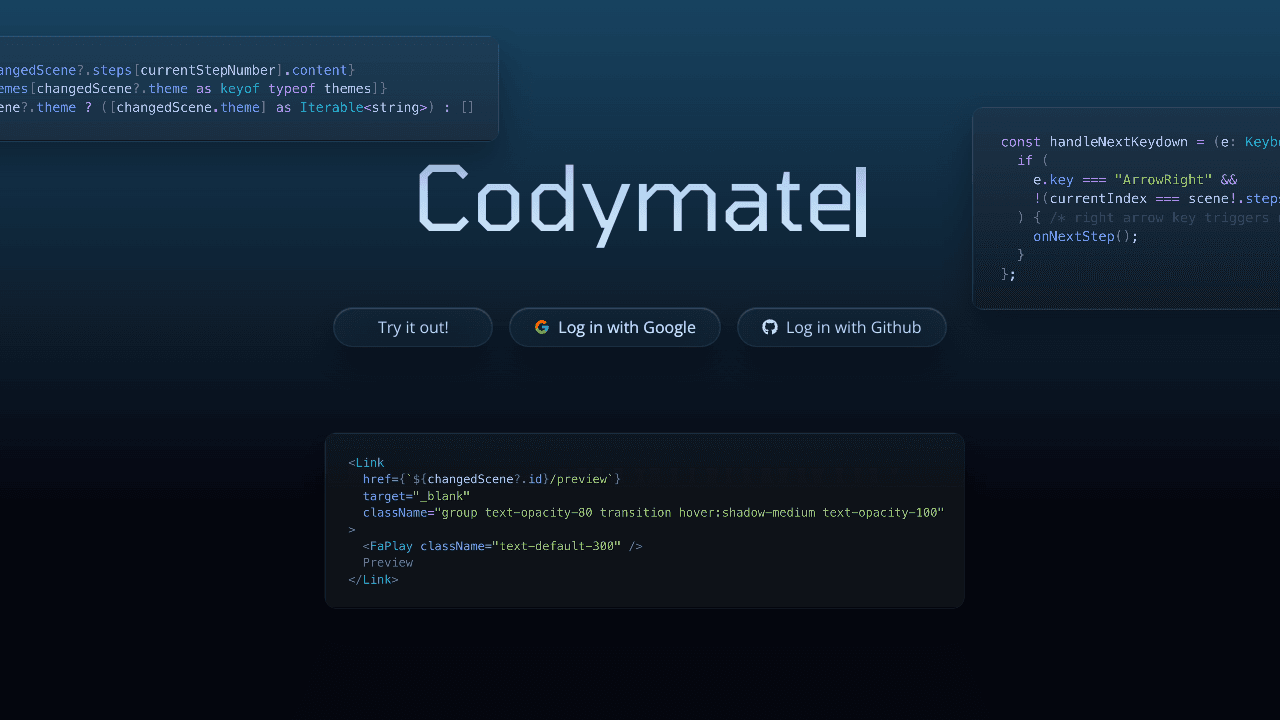1280x720 pixels.
Task: Click the text cursor caret after Codymate
Action: [x=863, y=203]
